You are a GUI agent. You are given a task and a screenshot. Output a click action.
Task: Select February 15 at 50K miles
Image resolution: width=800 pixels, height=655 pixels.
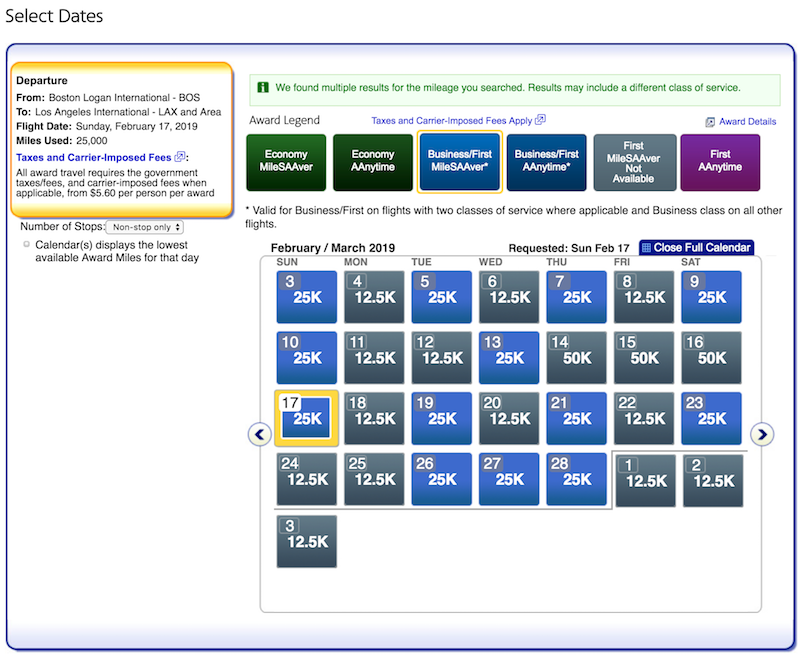pyautogui.click(x=644, y=358)
